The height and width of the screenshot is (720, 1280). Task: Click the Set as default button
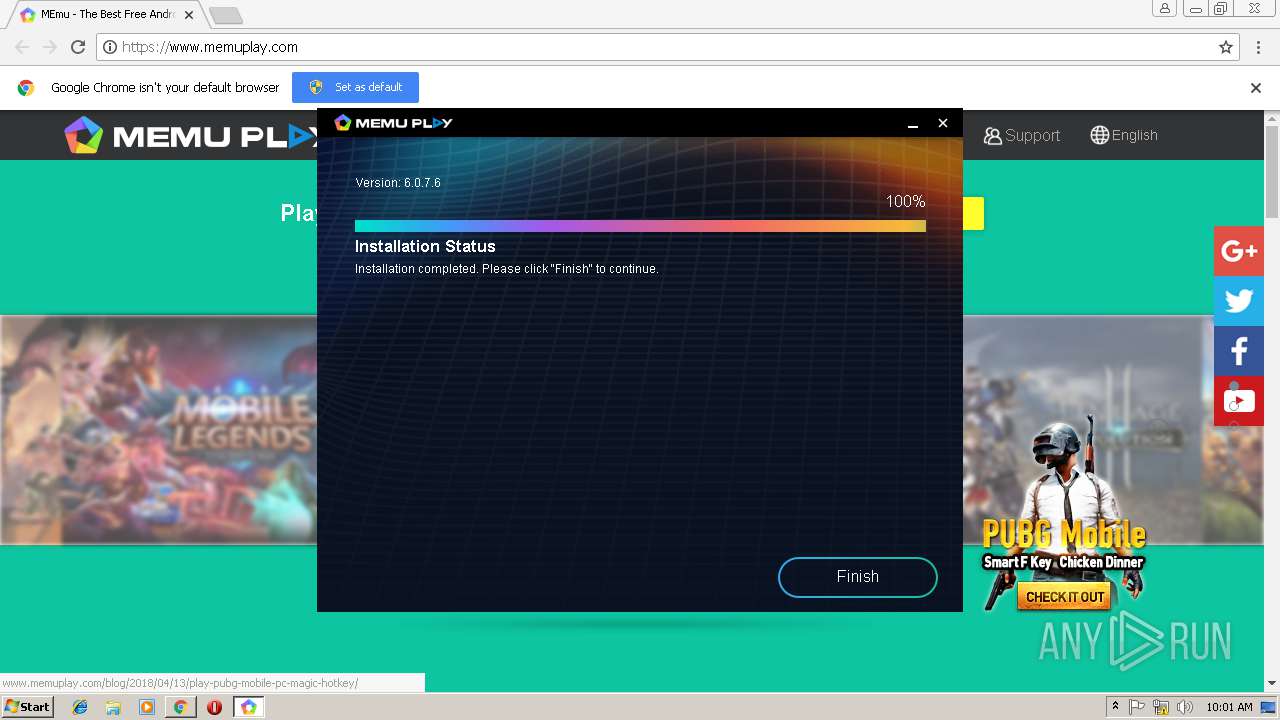pyautogui.click(x=355, y=87)
